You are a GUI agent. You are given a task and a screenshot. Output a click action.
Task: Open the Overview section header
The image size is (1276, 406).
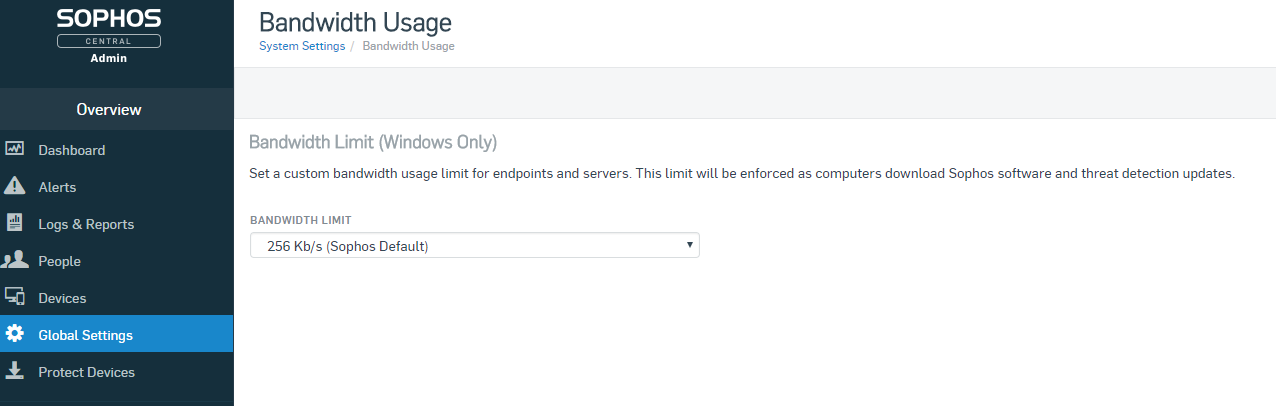tap(109, 109)
